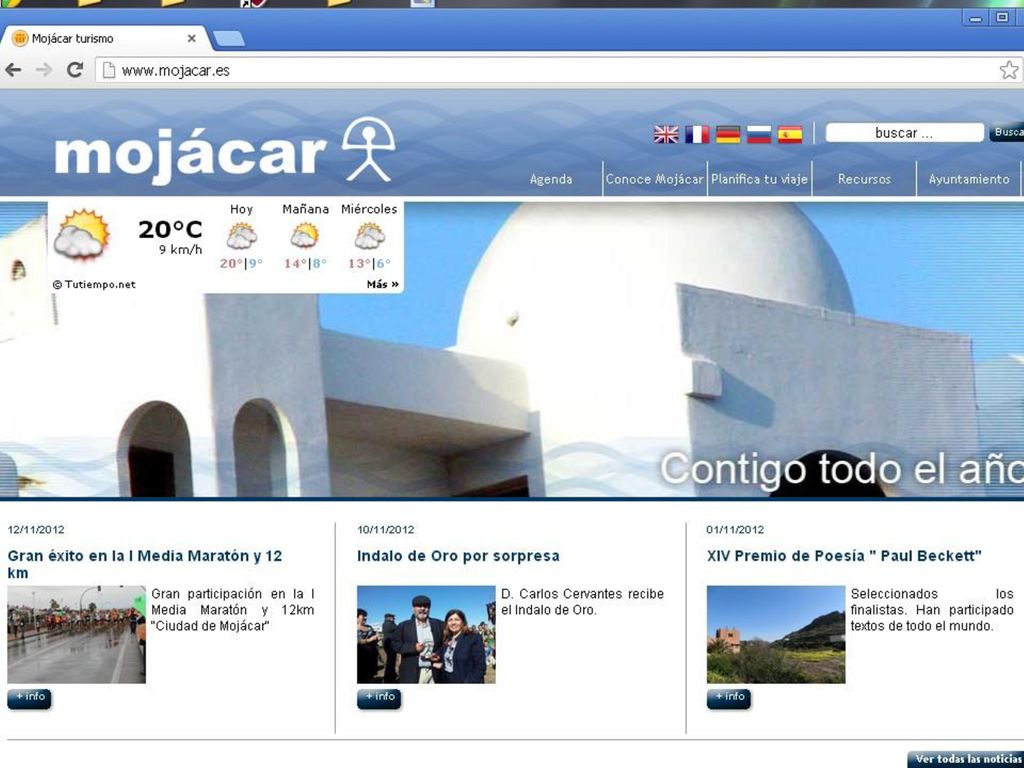The height and width of the screenshot is (768, 1024).
Task: Go back with the browser back arrow
Action: click(13, 69)
